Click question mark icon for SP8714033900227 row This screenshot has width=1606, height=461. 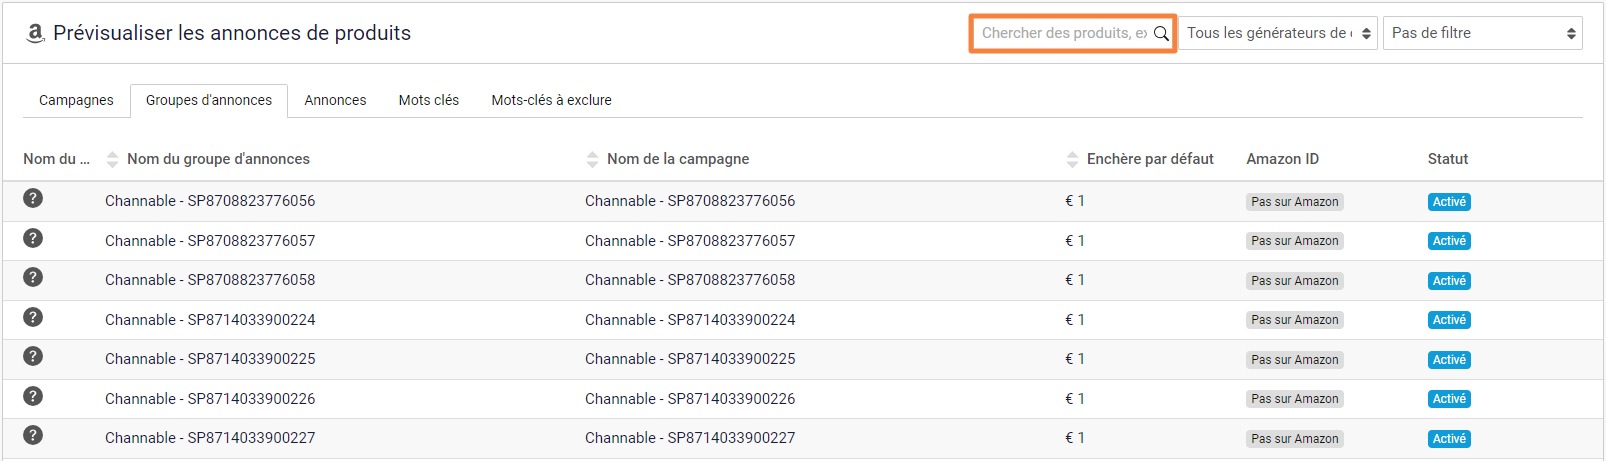[33, 435]
